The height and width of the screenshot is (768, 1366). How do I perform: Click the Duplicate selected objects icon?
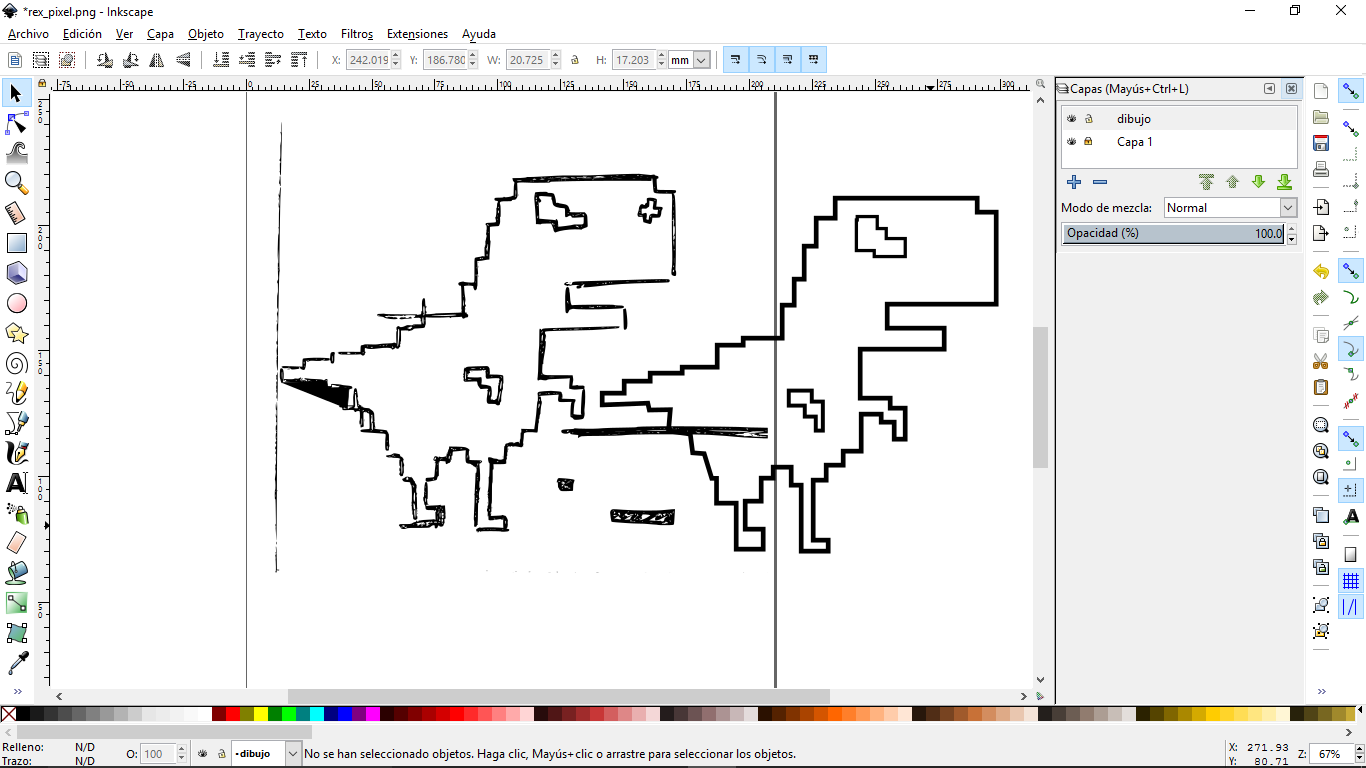(x=1321, y=515)
